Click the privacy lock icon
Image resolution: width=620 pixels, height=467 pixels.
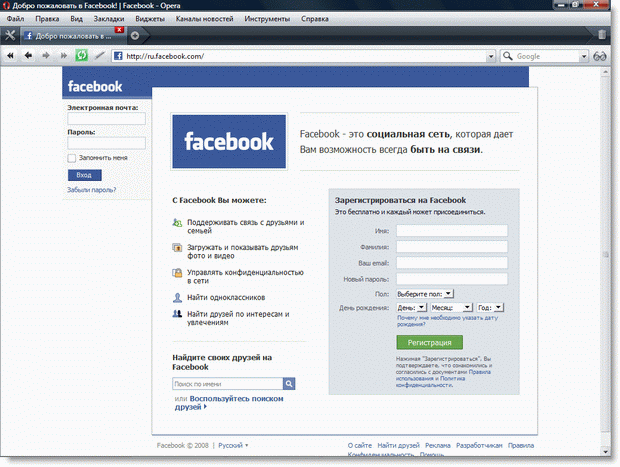pyautogui.click(x=177, y=273)
